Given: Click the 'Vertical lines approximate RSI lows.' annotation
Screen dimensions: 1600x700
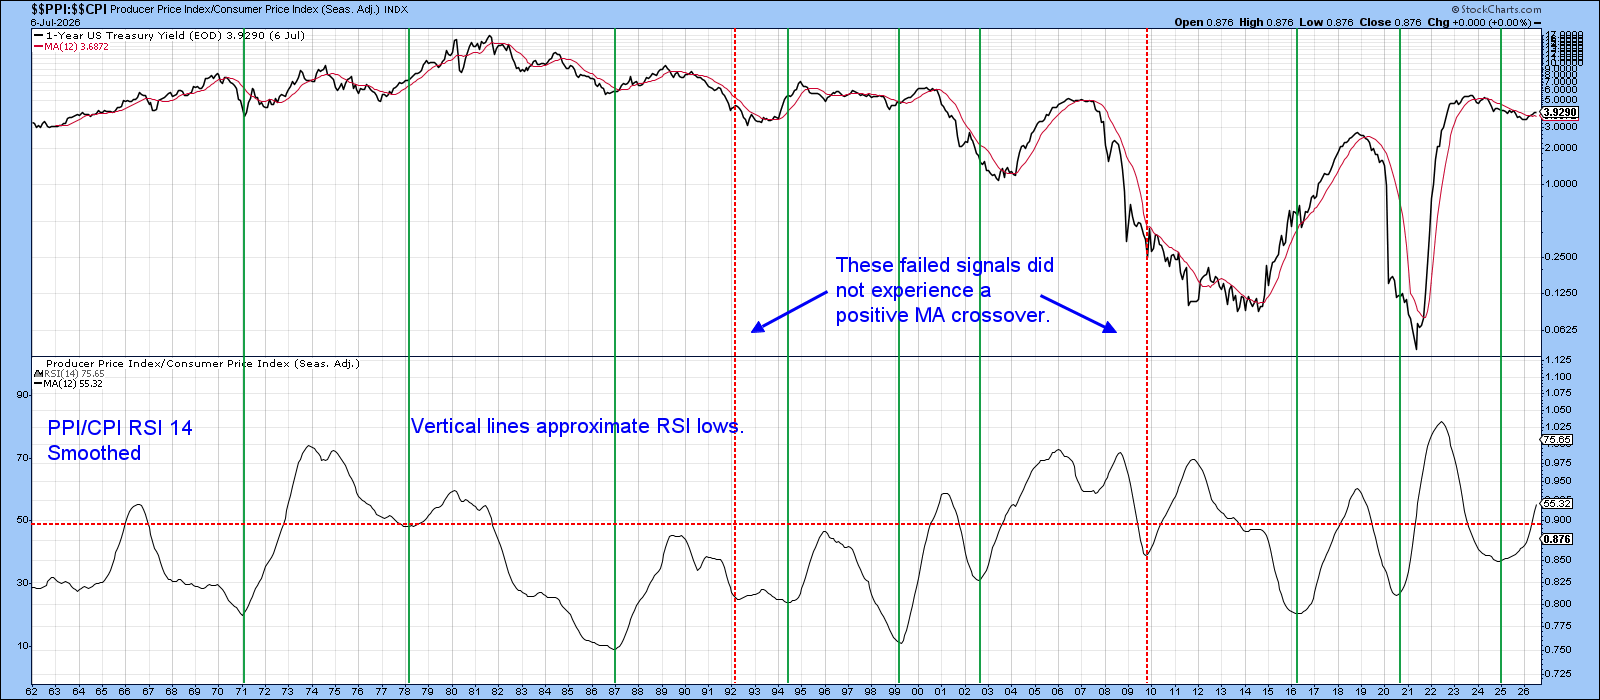Looking at the screenshot, I should pos(577,426).
